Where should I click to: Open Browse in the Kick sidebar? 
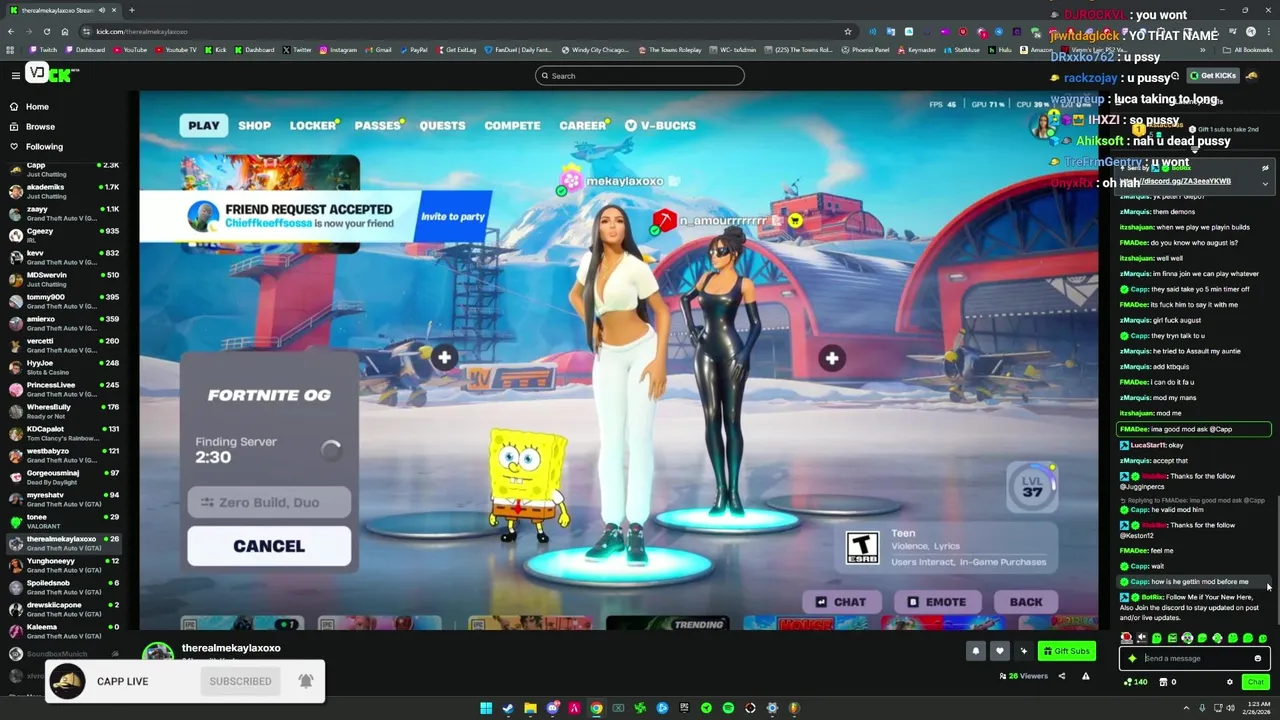click(x=33, y=127)
